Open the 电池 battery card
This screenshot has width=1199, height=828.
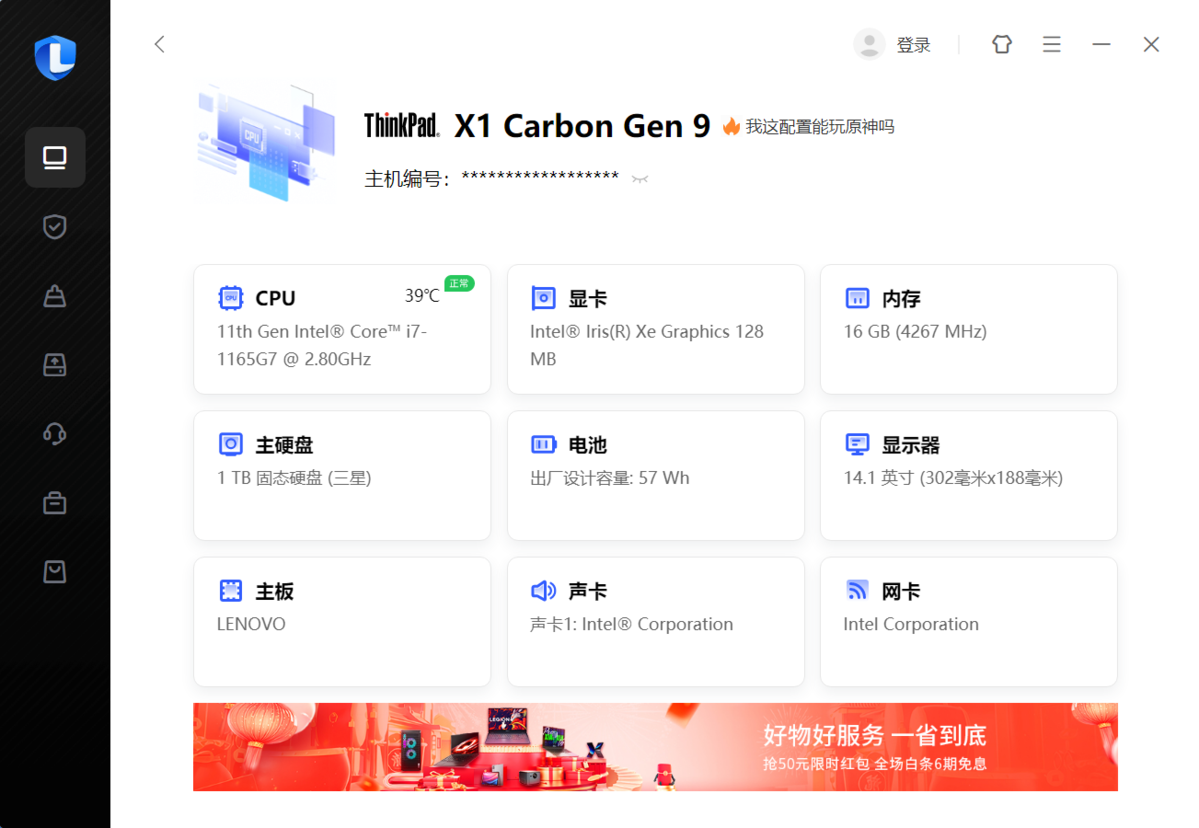(655, 476)
